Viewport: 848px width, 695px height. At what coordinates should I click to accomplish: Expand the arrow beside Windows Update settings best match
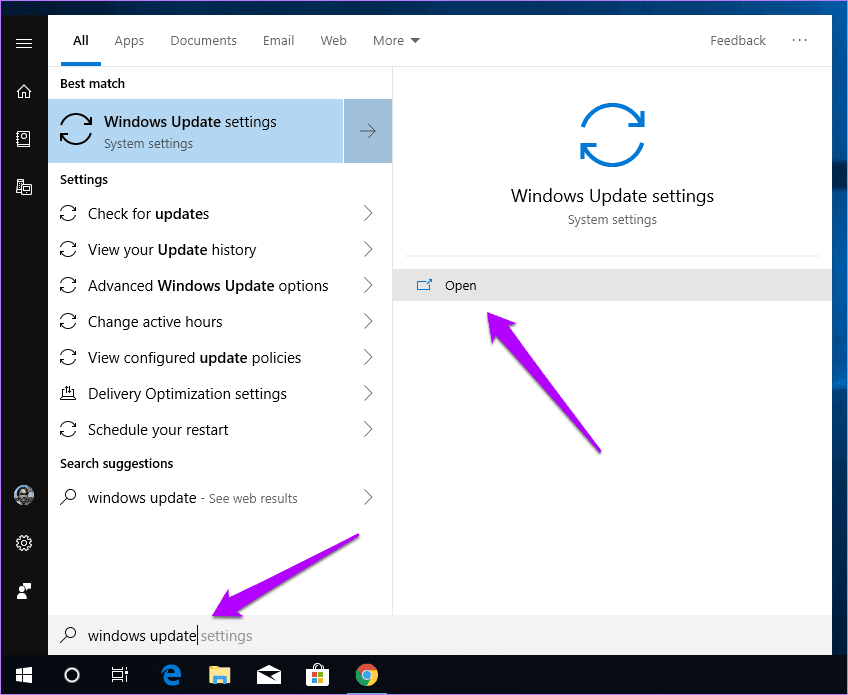tap(368, 131)
